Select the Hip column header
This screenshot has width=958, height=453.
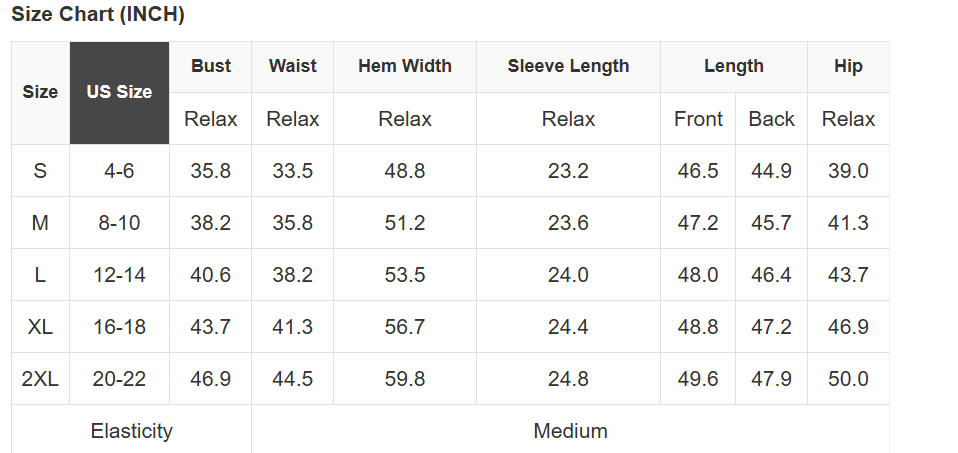coord(848,66)
